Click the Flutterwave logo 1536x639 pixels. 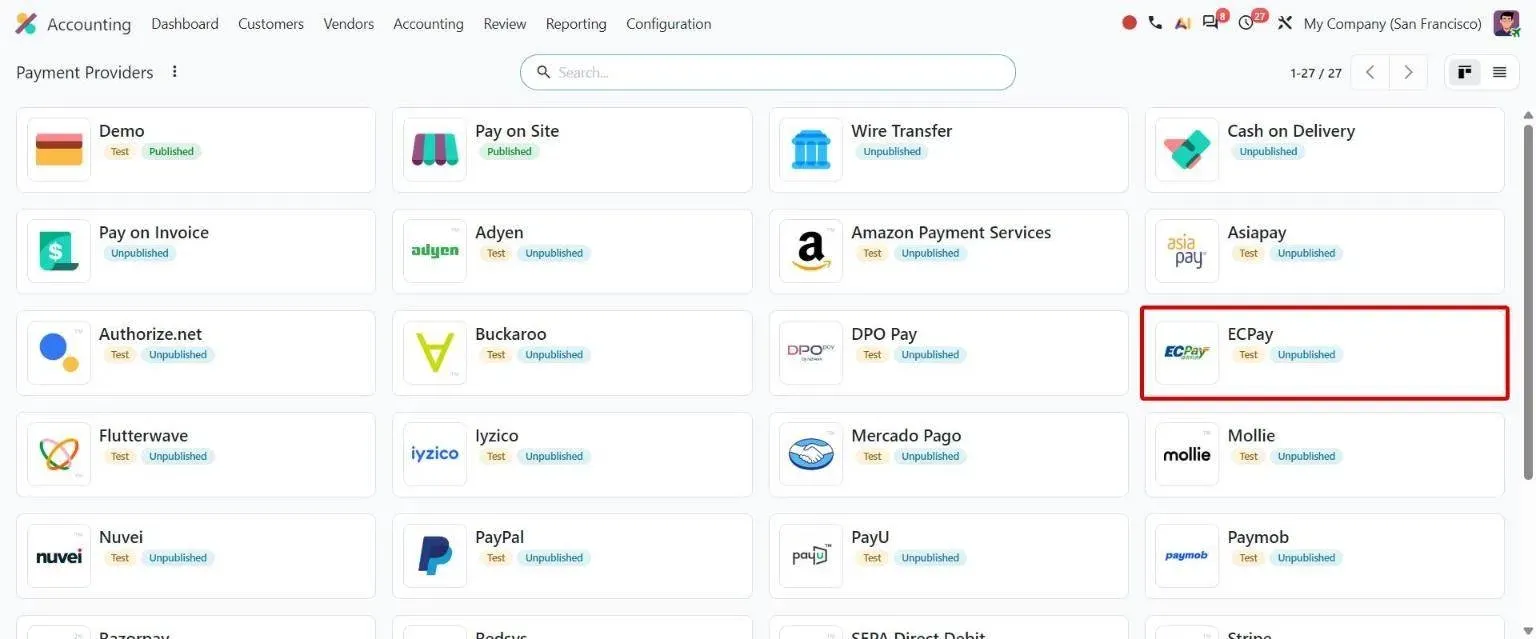click(x=59, y=454)
